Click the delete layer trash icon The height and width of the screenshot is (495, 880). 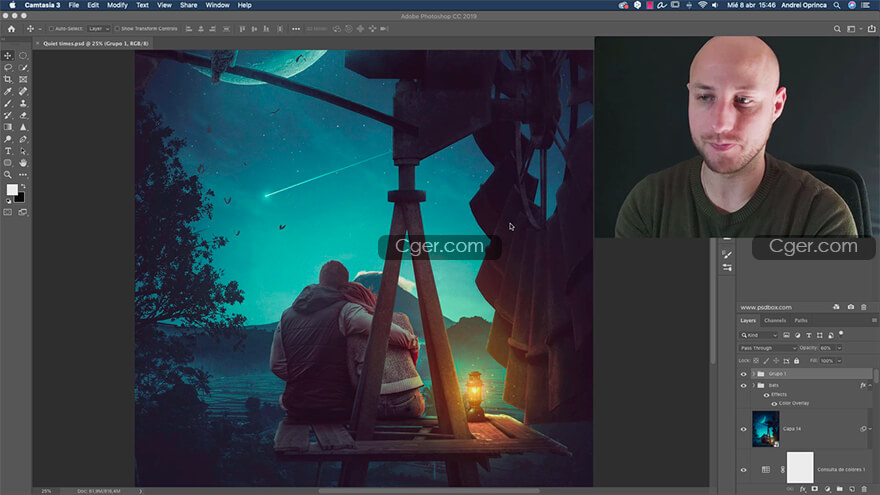click(x=864, y=489)
